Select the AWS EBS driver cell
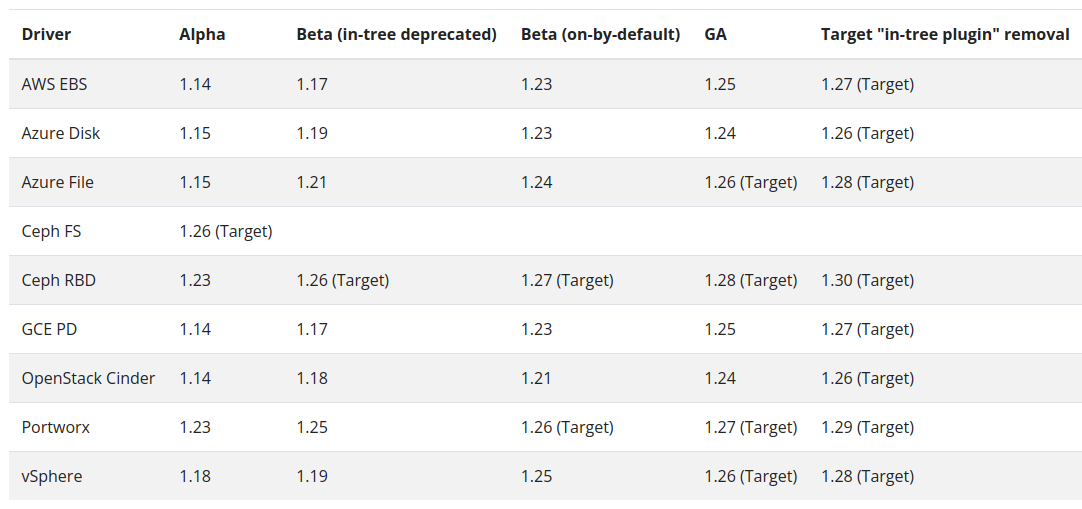 pos(54,84)
